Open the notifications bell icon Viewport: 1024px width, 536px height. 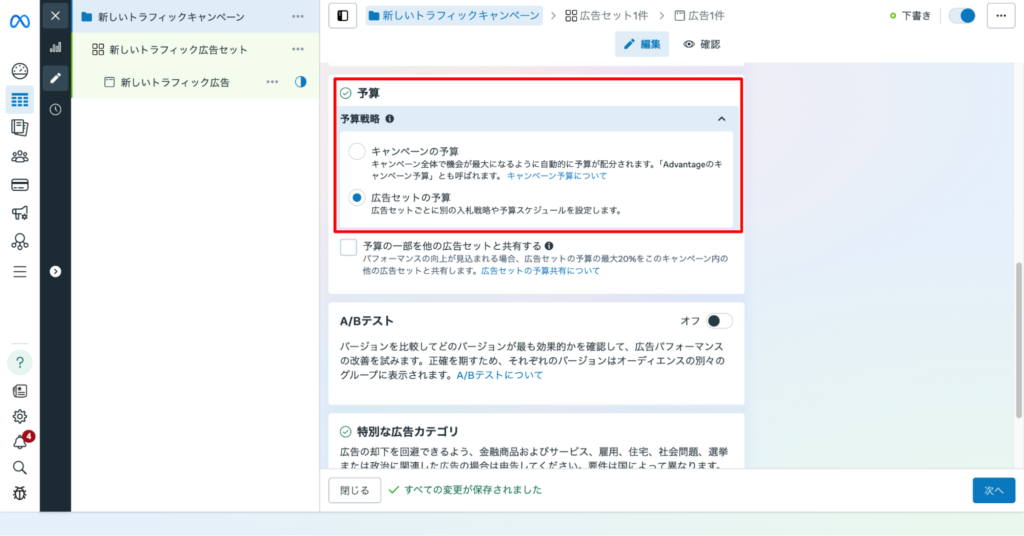[x=19, y=442]
